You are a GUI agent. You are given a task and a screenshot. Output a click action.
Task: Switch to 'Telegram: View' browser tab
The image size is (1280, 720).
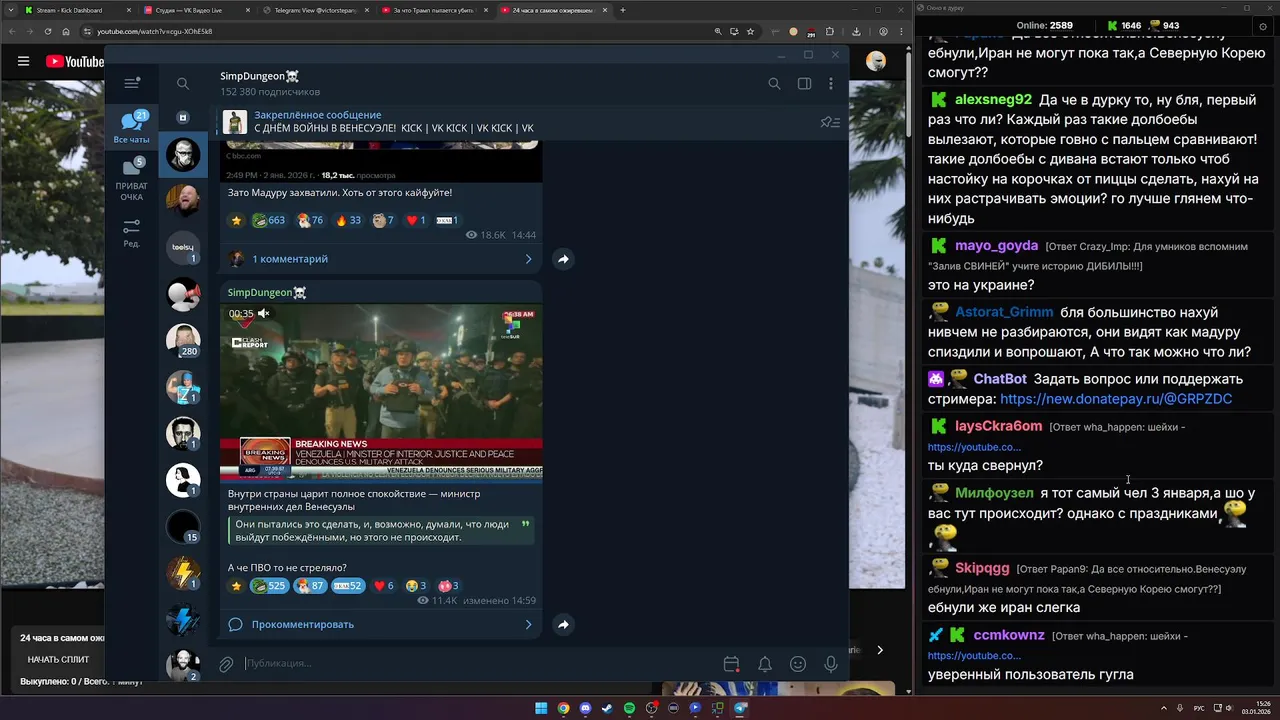315,10
